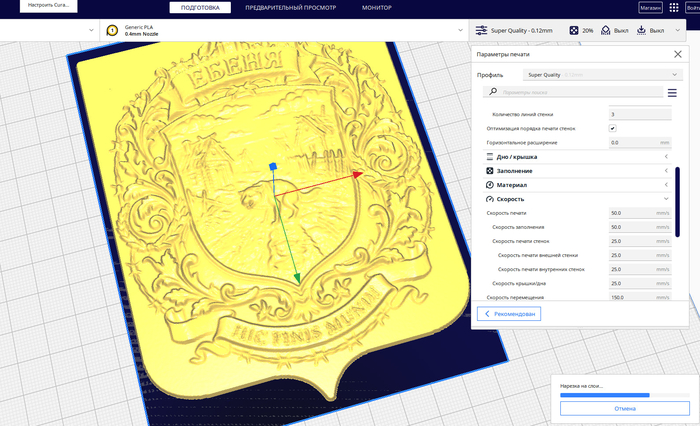Open the Профиль Super Quality dropdown
This screenshot has height=426, width=700.
tap(602, 74)
